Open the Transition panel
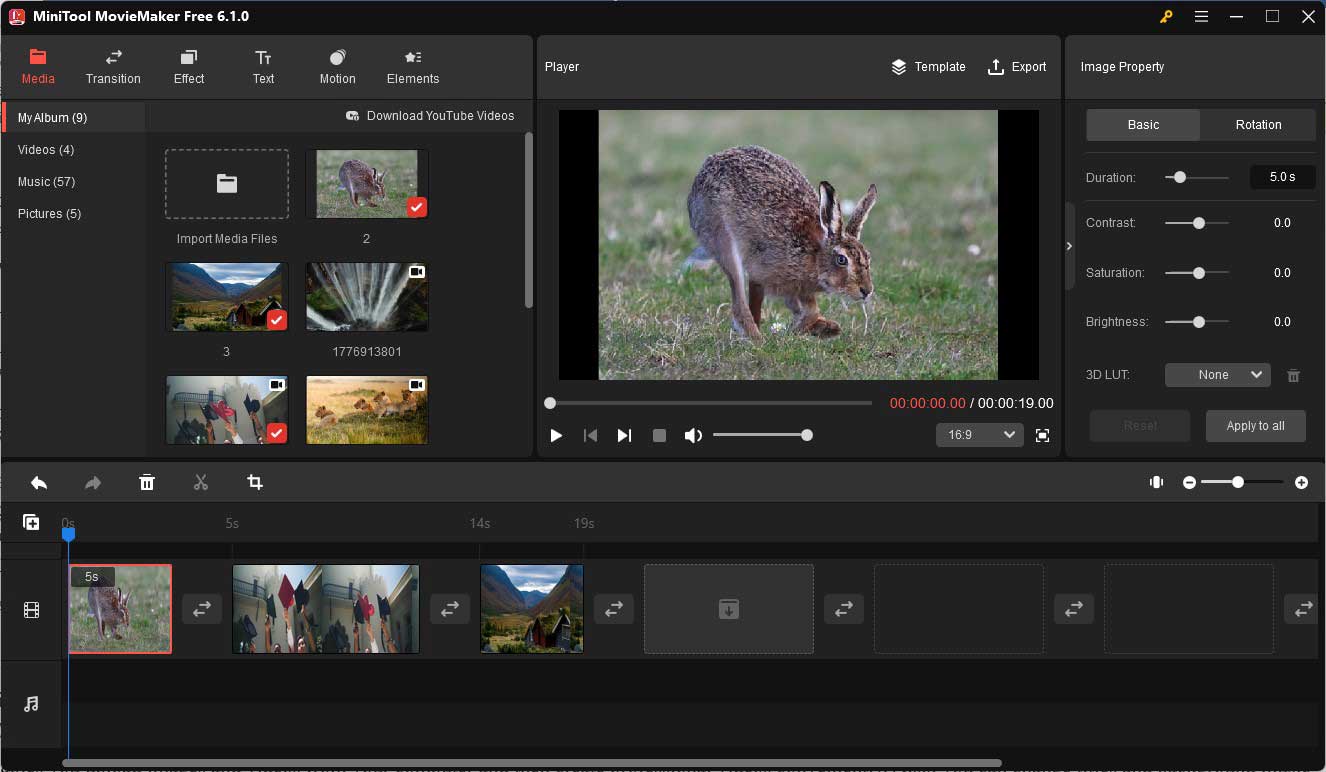This screenshot has height=772, width=1326. (113, 66)
